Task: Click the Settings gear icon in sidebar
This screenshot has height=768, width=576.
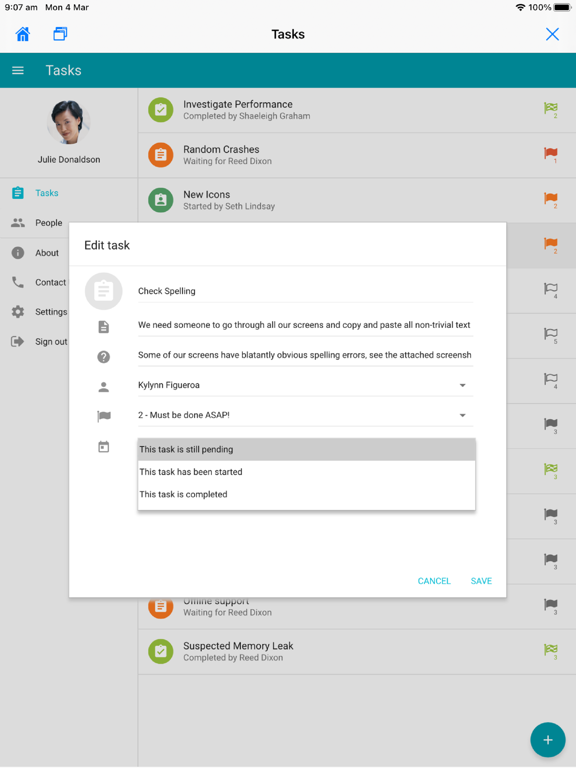Action: pyautogui.click(x=18, y=312)
